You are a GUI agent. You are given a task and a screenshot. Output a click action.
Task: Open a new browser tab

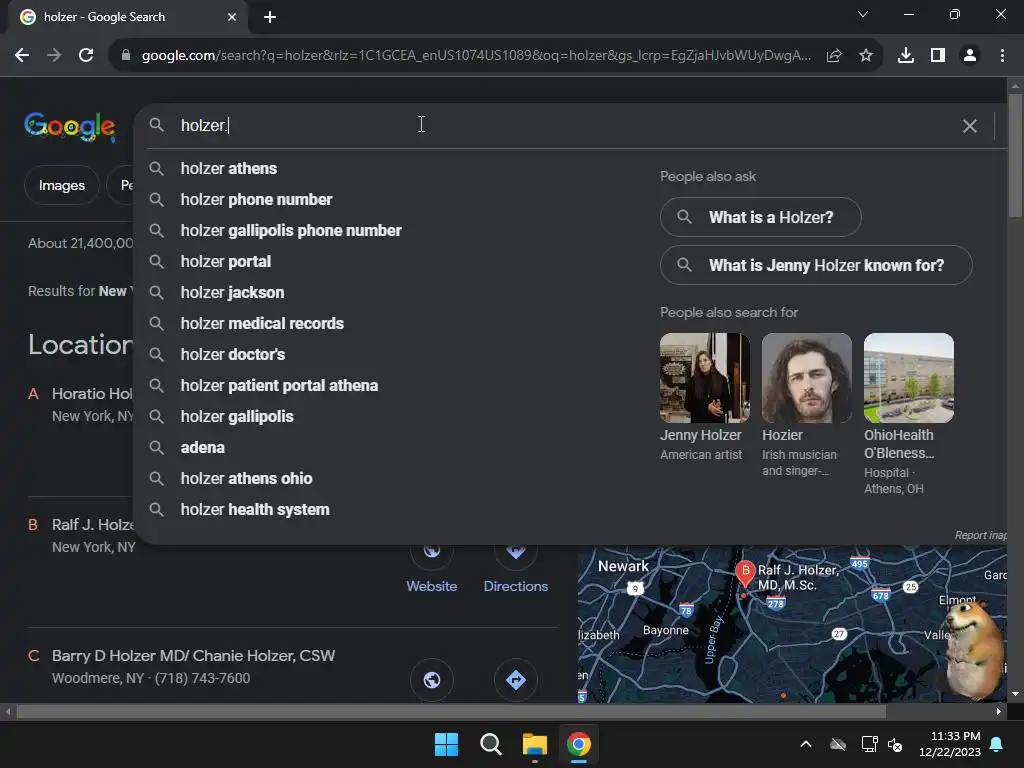[x=270, y=17]
